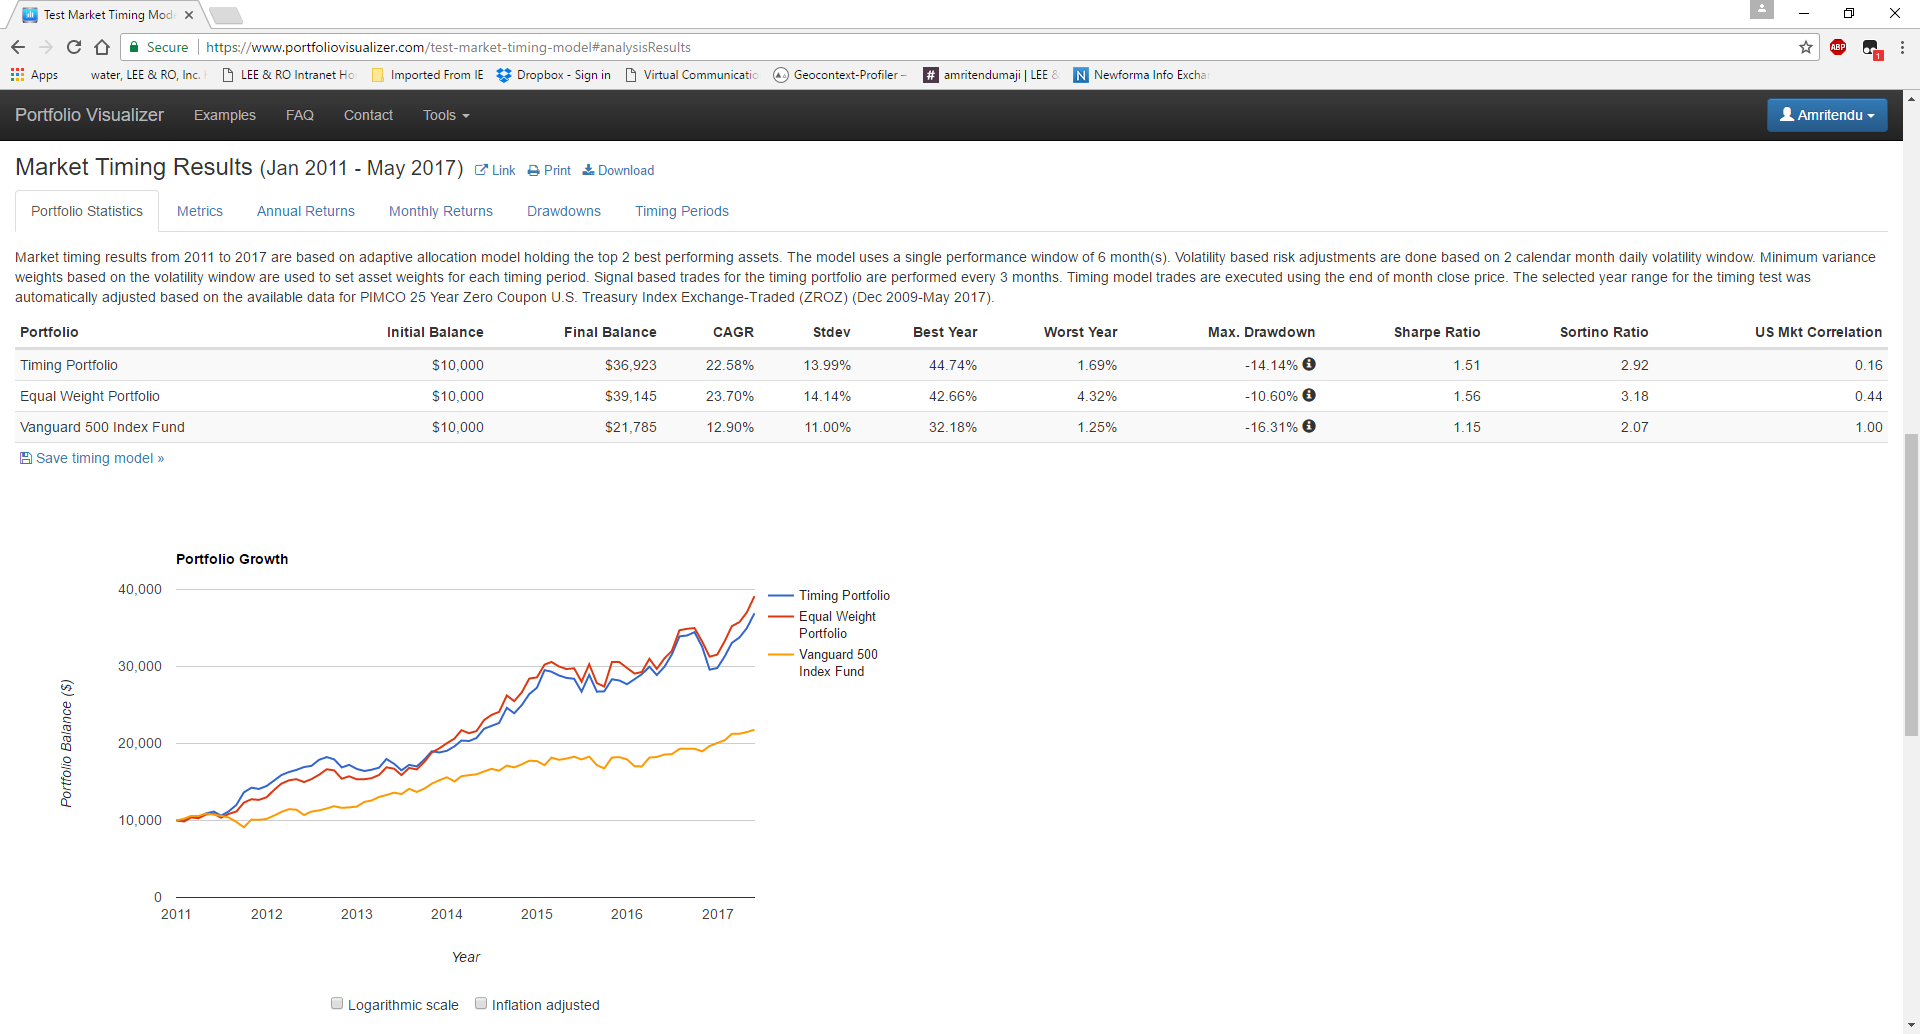1920x1034 pixels.
Task: Click the Timing Portfolio drawdown info icon
Action: [x=1309, y=365]
